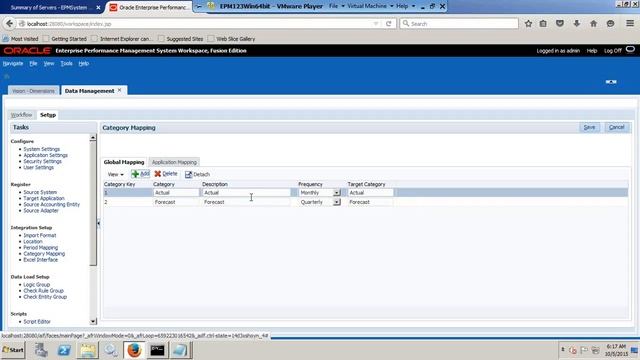Expand the View menu in table toolbar

(x=116, y=174)
